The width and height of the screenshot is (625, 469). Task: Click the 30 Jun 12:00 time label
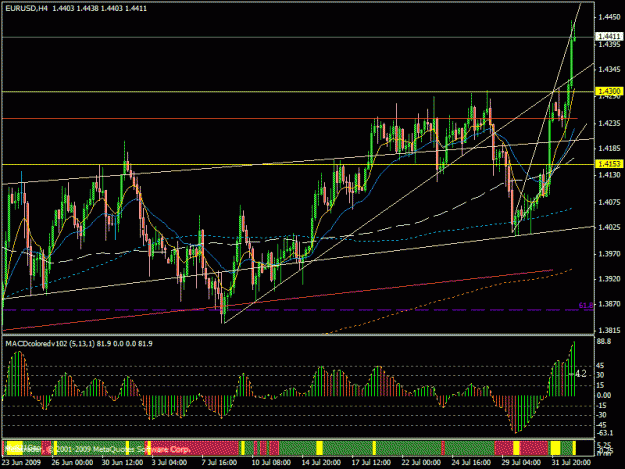122,462
